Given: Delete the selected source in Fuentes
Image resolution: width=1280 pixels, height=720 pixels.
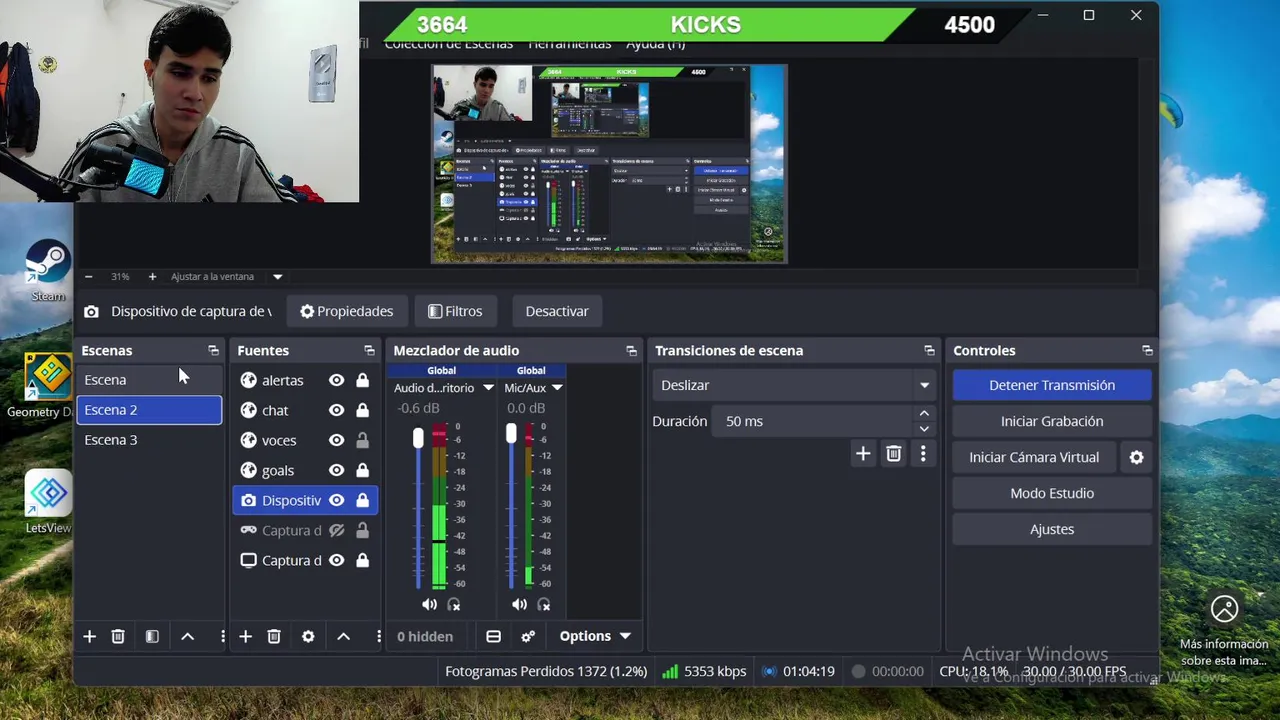Looking at the screenshot, I should (274, 636).
